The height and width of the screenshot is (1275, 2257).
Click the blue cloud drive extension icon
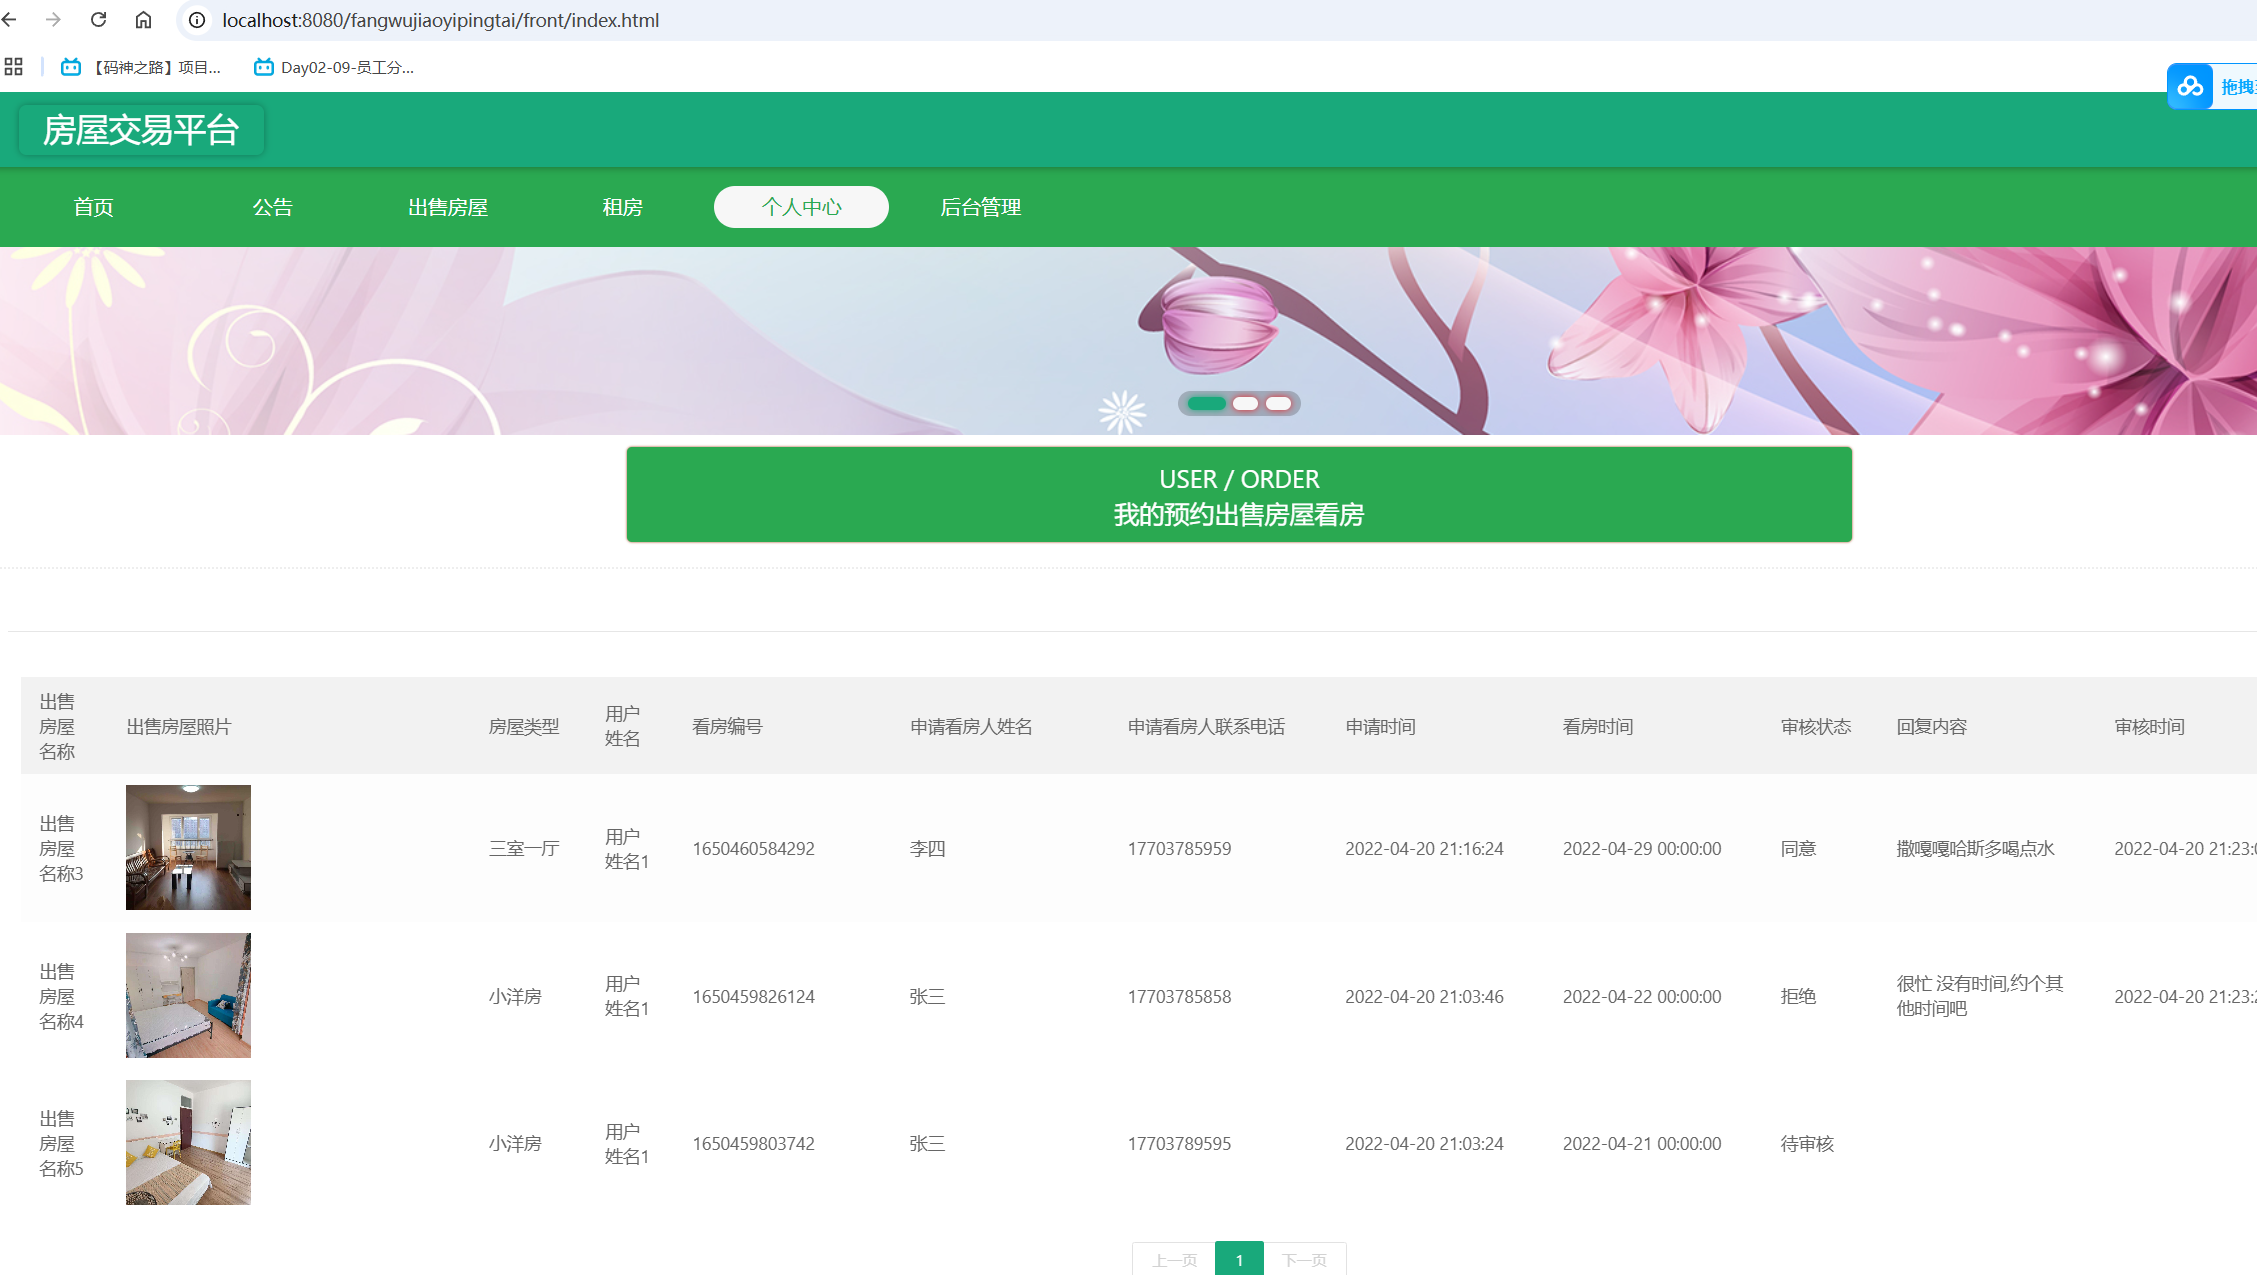[x=2190, y=86]
